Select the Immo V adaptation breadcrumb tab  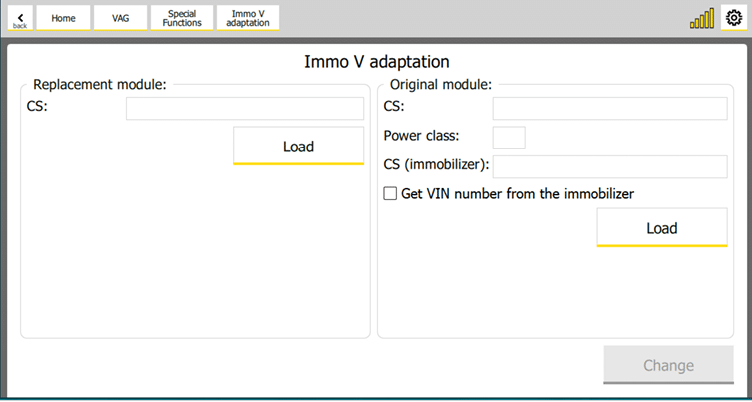point(248,18)
